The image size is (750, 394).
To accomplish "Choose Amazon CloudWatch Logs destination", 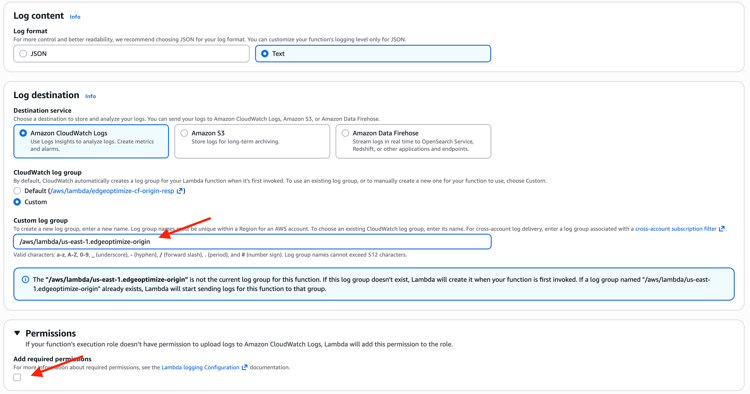I will point(91,141).
